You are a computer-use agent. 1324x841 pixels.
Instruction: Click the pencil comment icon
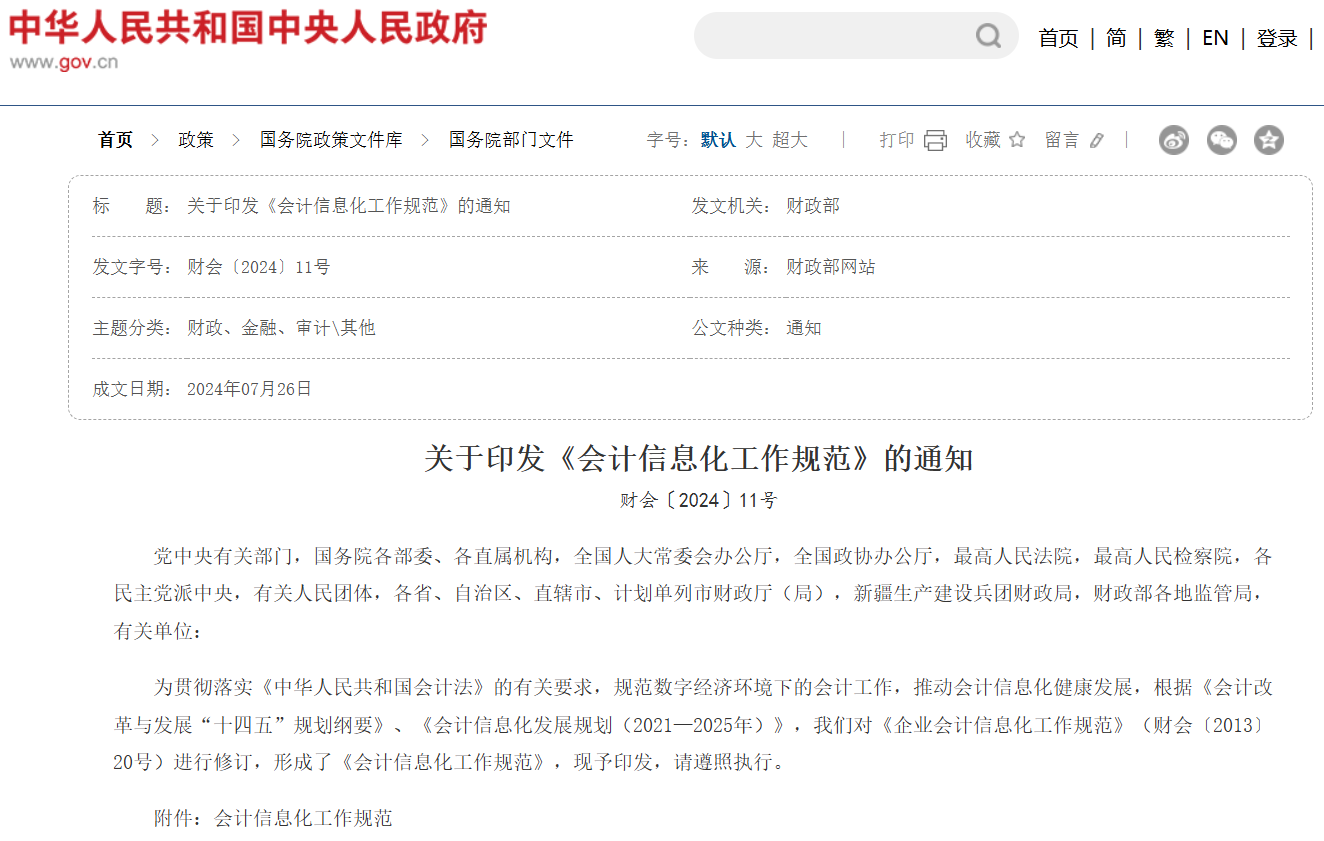(x=1097, y=140)
